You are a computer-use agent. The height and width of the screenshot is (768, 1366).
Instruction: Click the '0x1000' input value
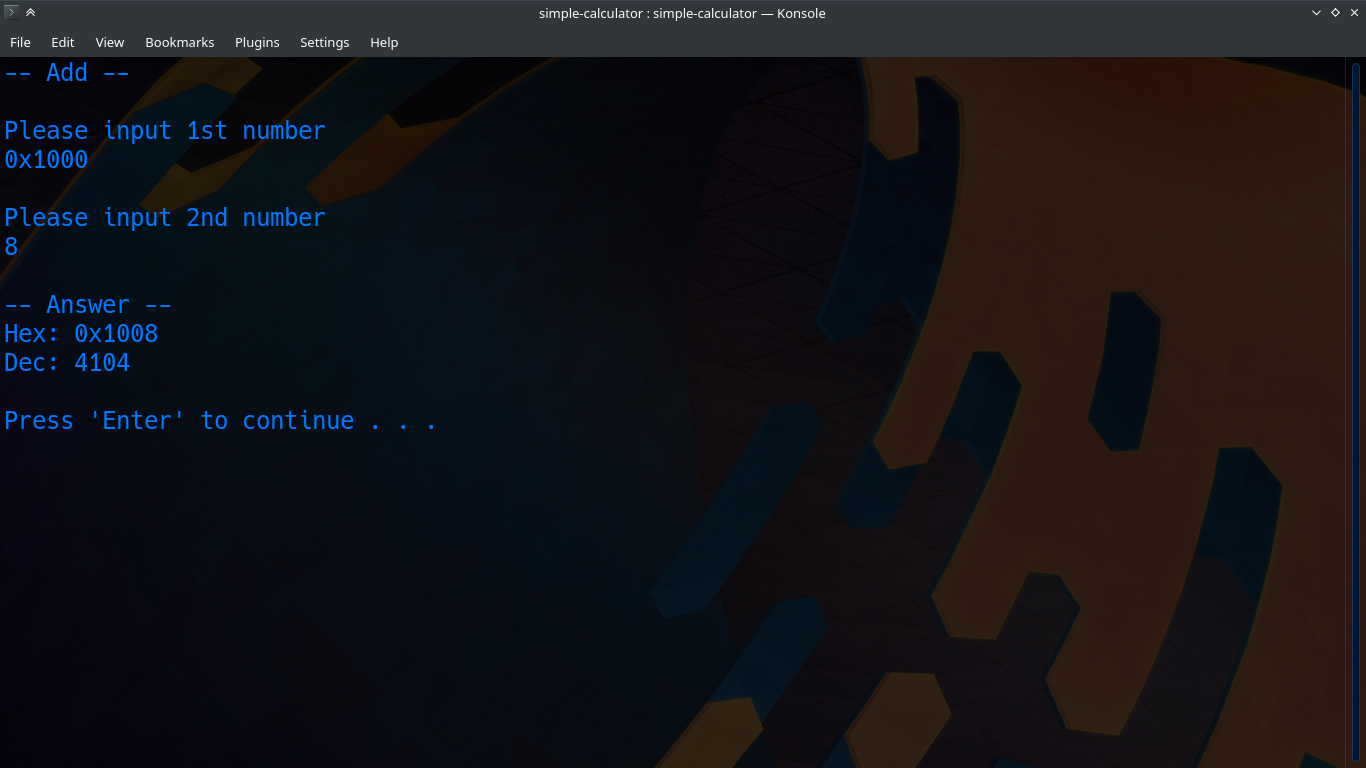point(46,160)
